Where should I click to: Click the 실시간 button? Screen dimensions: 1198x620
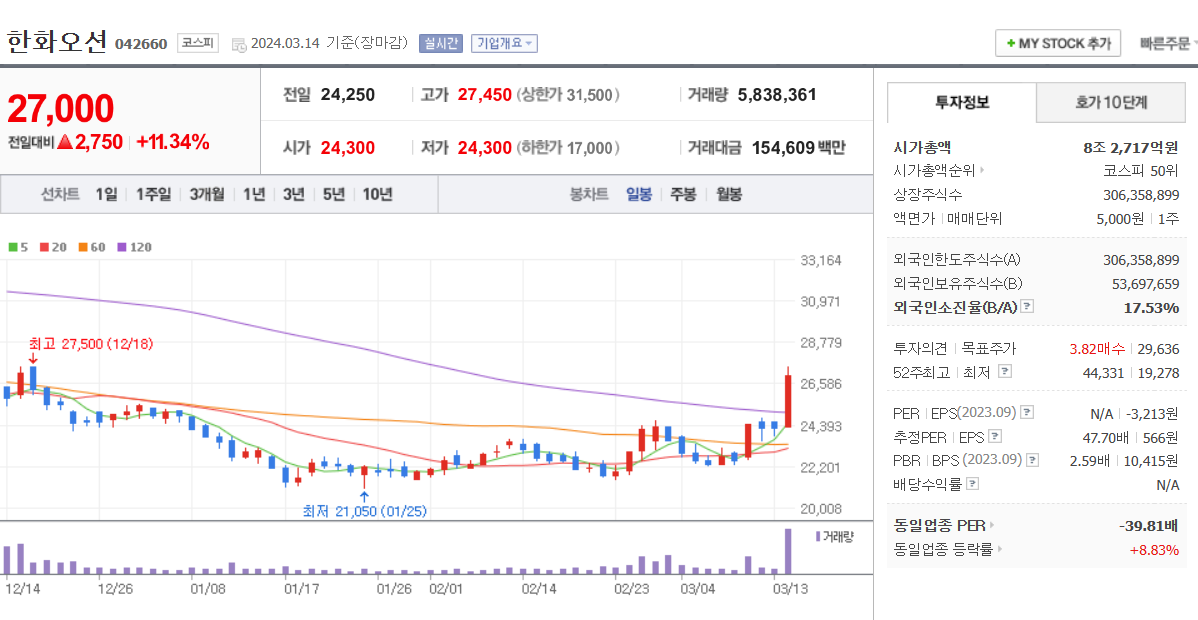[x=441, y=44]
